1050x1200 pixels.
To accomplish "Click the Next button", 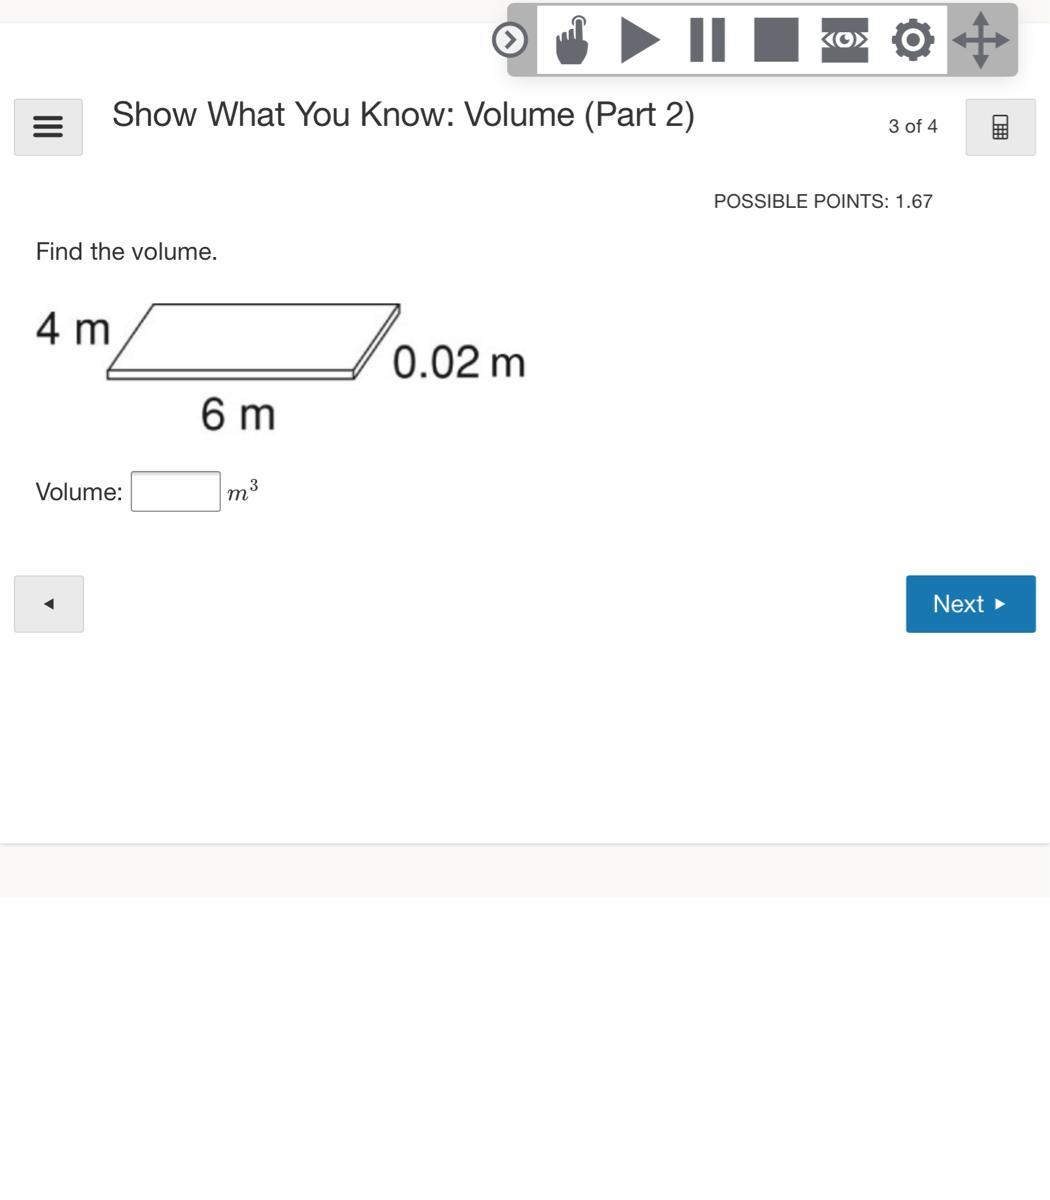I will point(970,604).
